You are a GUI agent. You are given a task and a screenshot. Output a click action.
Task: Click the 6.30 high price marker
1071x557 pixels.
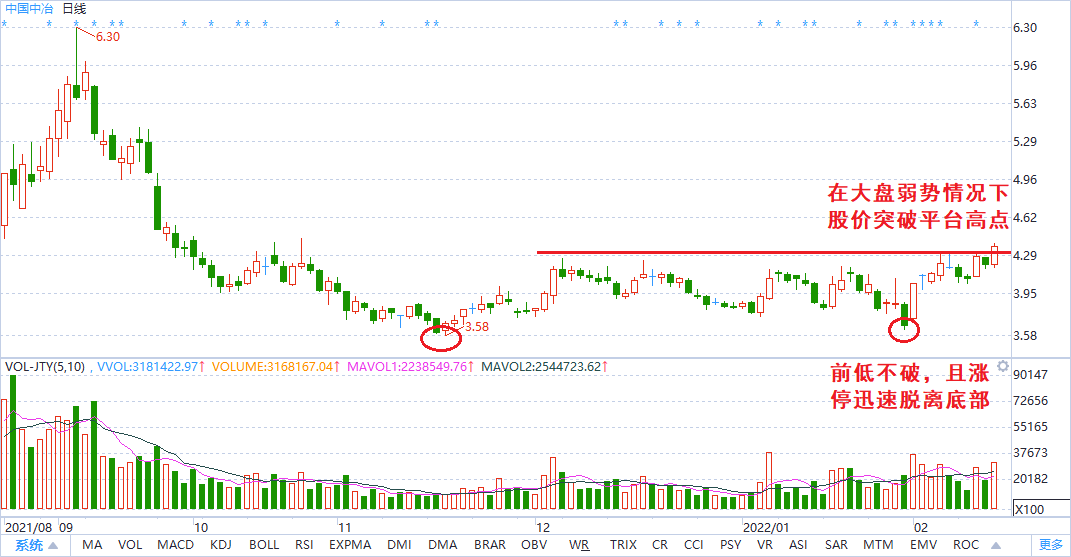(x=107, y=37)
